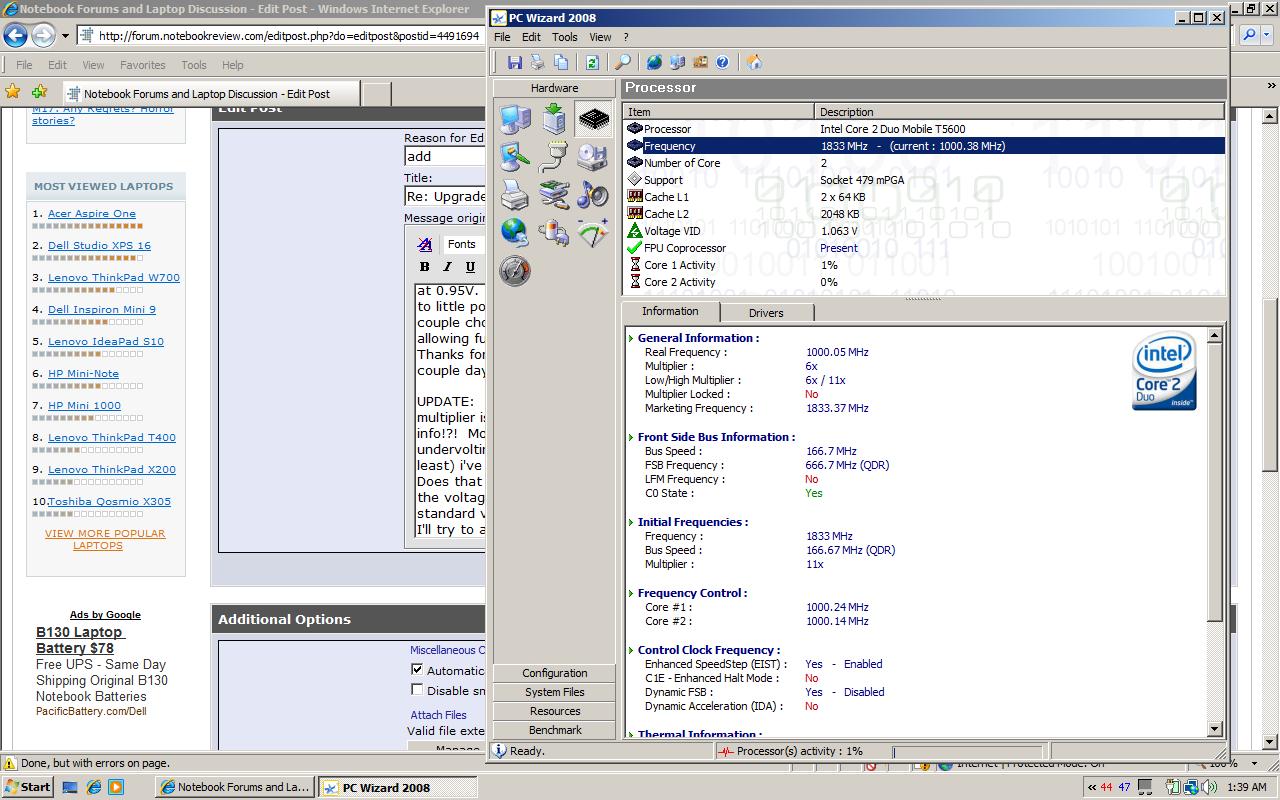Click the Start button in taskbar
This screenshot has width=1280, height=800.
tap(27, 787)
